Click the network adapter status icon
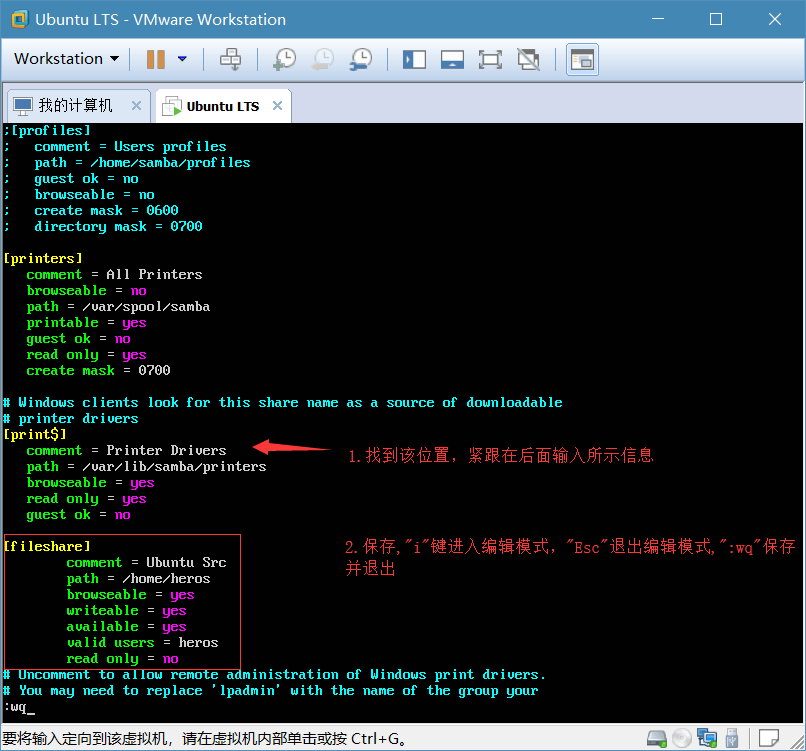 (707, 739)
